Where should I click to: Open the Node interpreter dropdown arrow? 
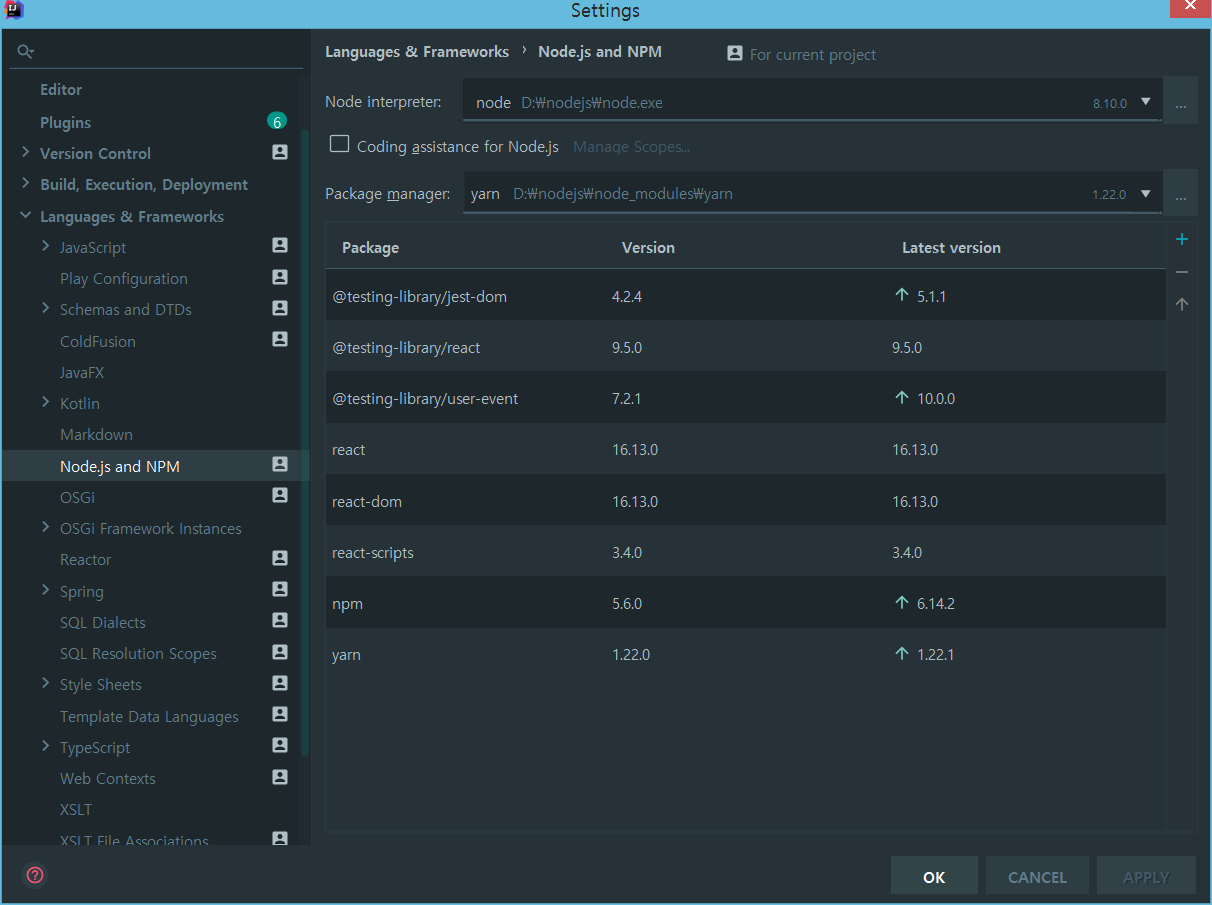point(1146,102)
